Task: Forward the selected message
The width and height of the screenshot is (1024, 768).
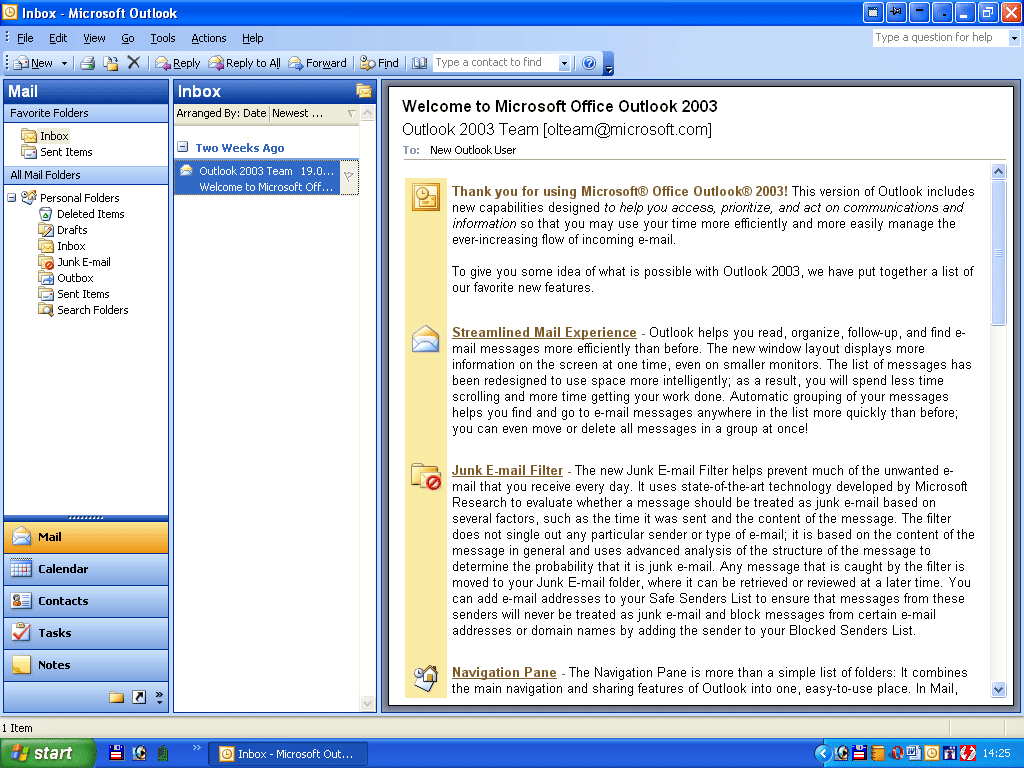Action: (x=317, y=63)
